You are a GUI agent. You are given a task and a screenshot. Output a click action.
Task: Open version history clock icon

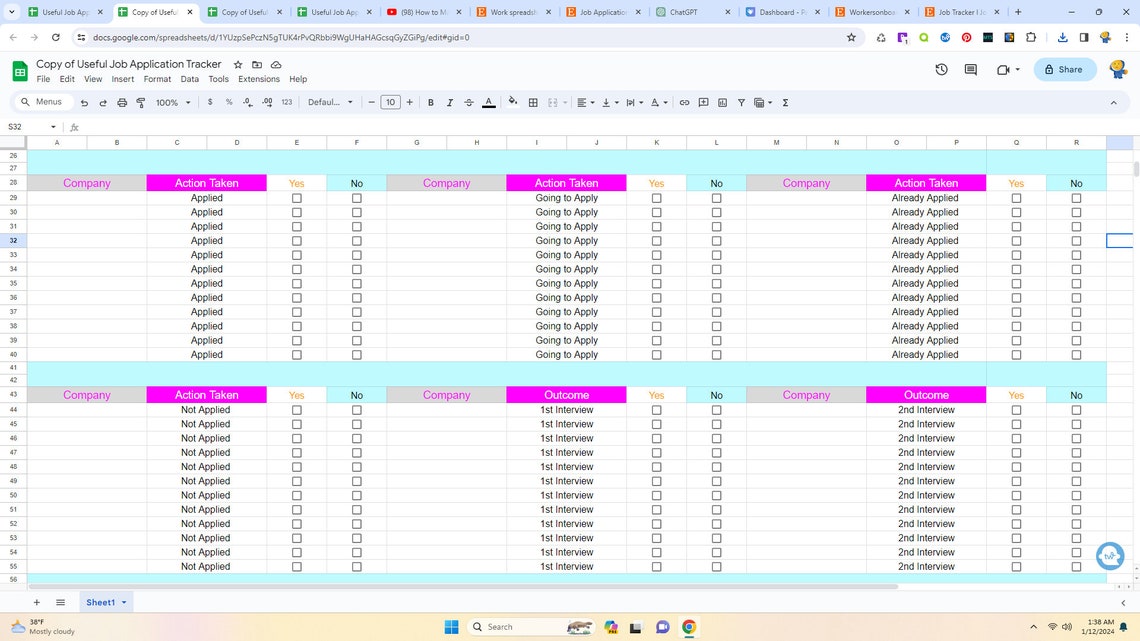click(x=940, y=69)
